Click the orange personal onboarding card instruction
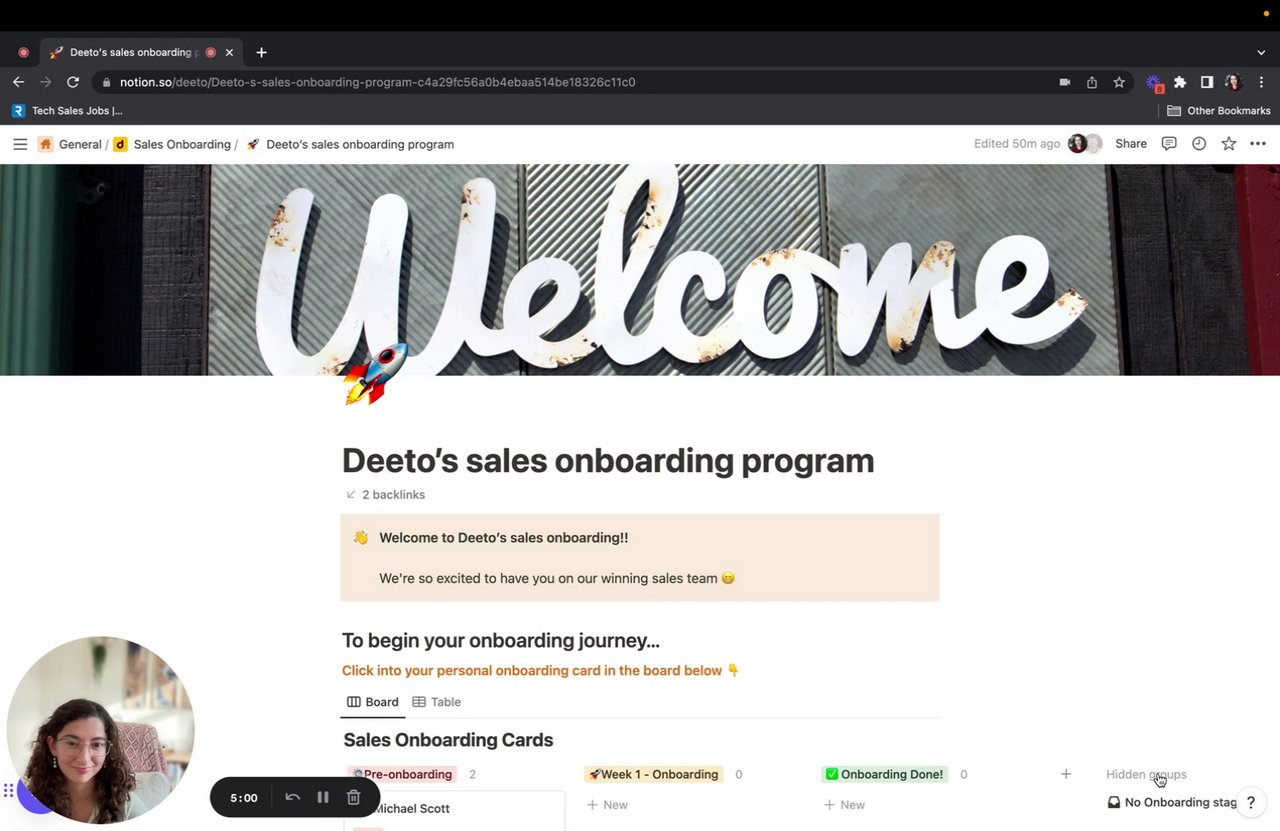The image size is (1280, 831). coord(540,670)
